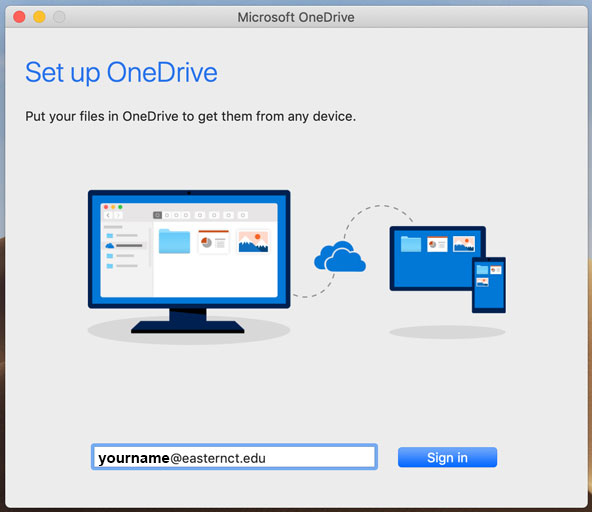
Task: Click the back arrow in illustrated Finder window
Action: click(108, 215)
